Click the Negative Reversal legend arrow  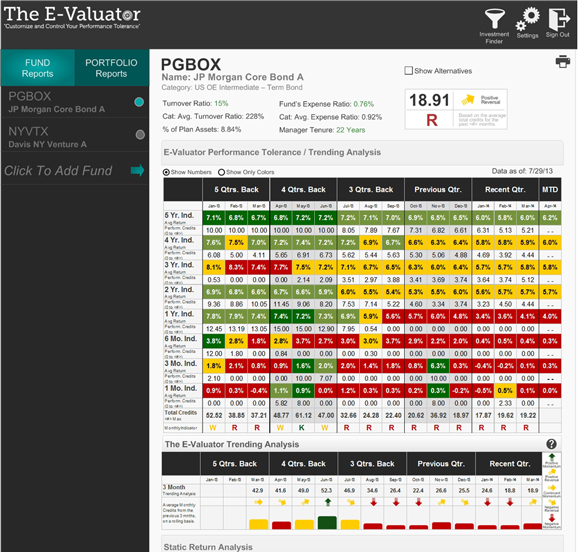tap(551, 502)
